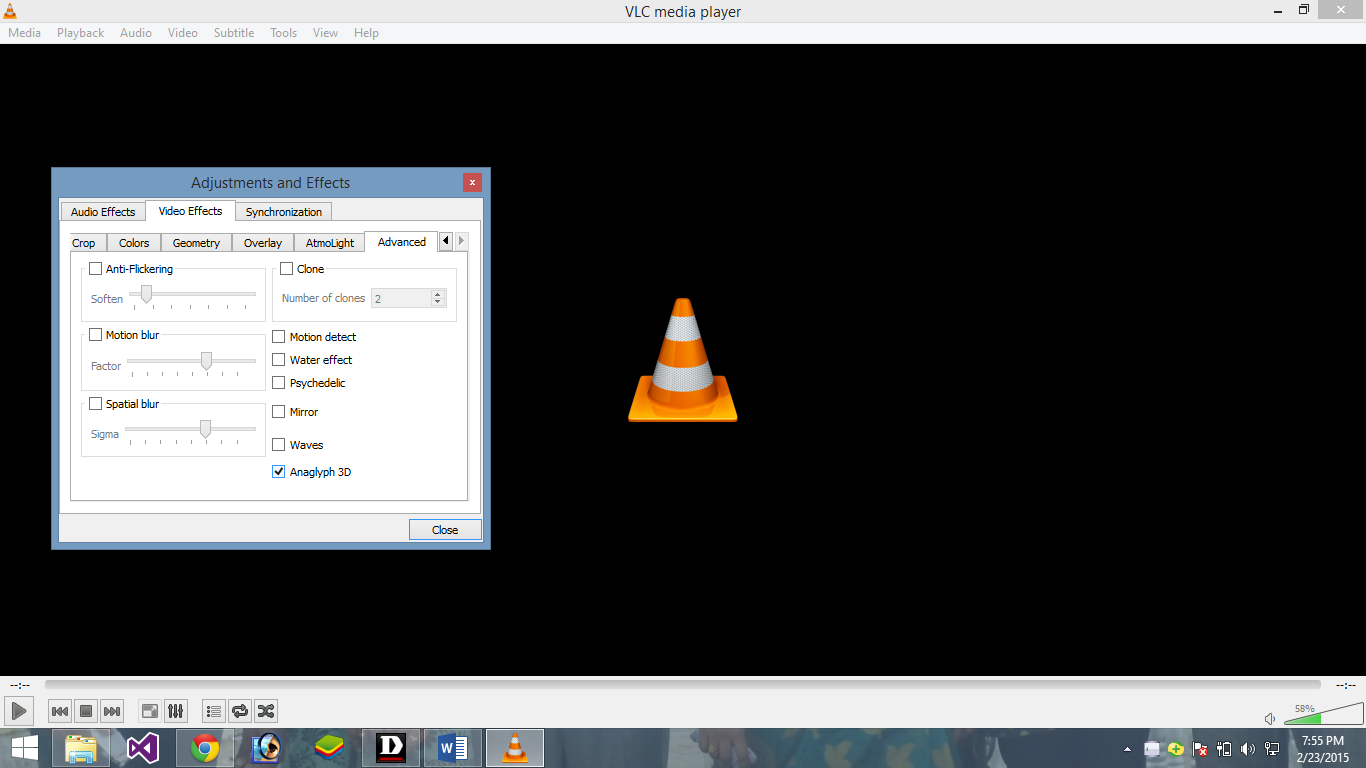The image size is (1366, 768).
Task: Open Windows Start menu
Action: pyautogui.click(x=25, y=748)
